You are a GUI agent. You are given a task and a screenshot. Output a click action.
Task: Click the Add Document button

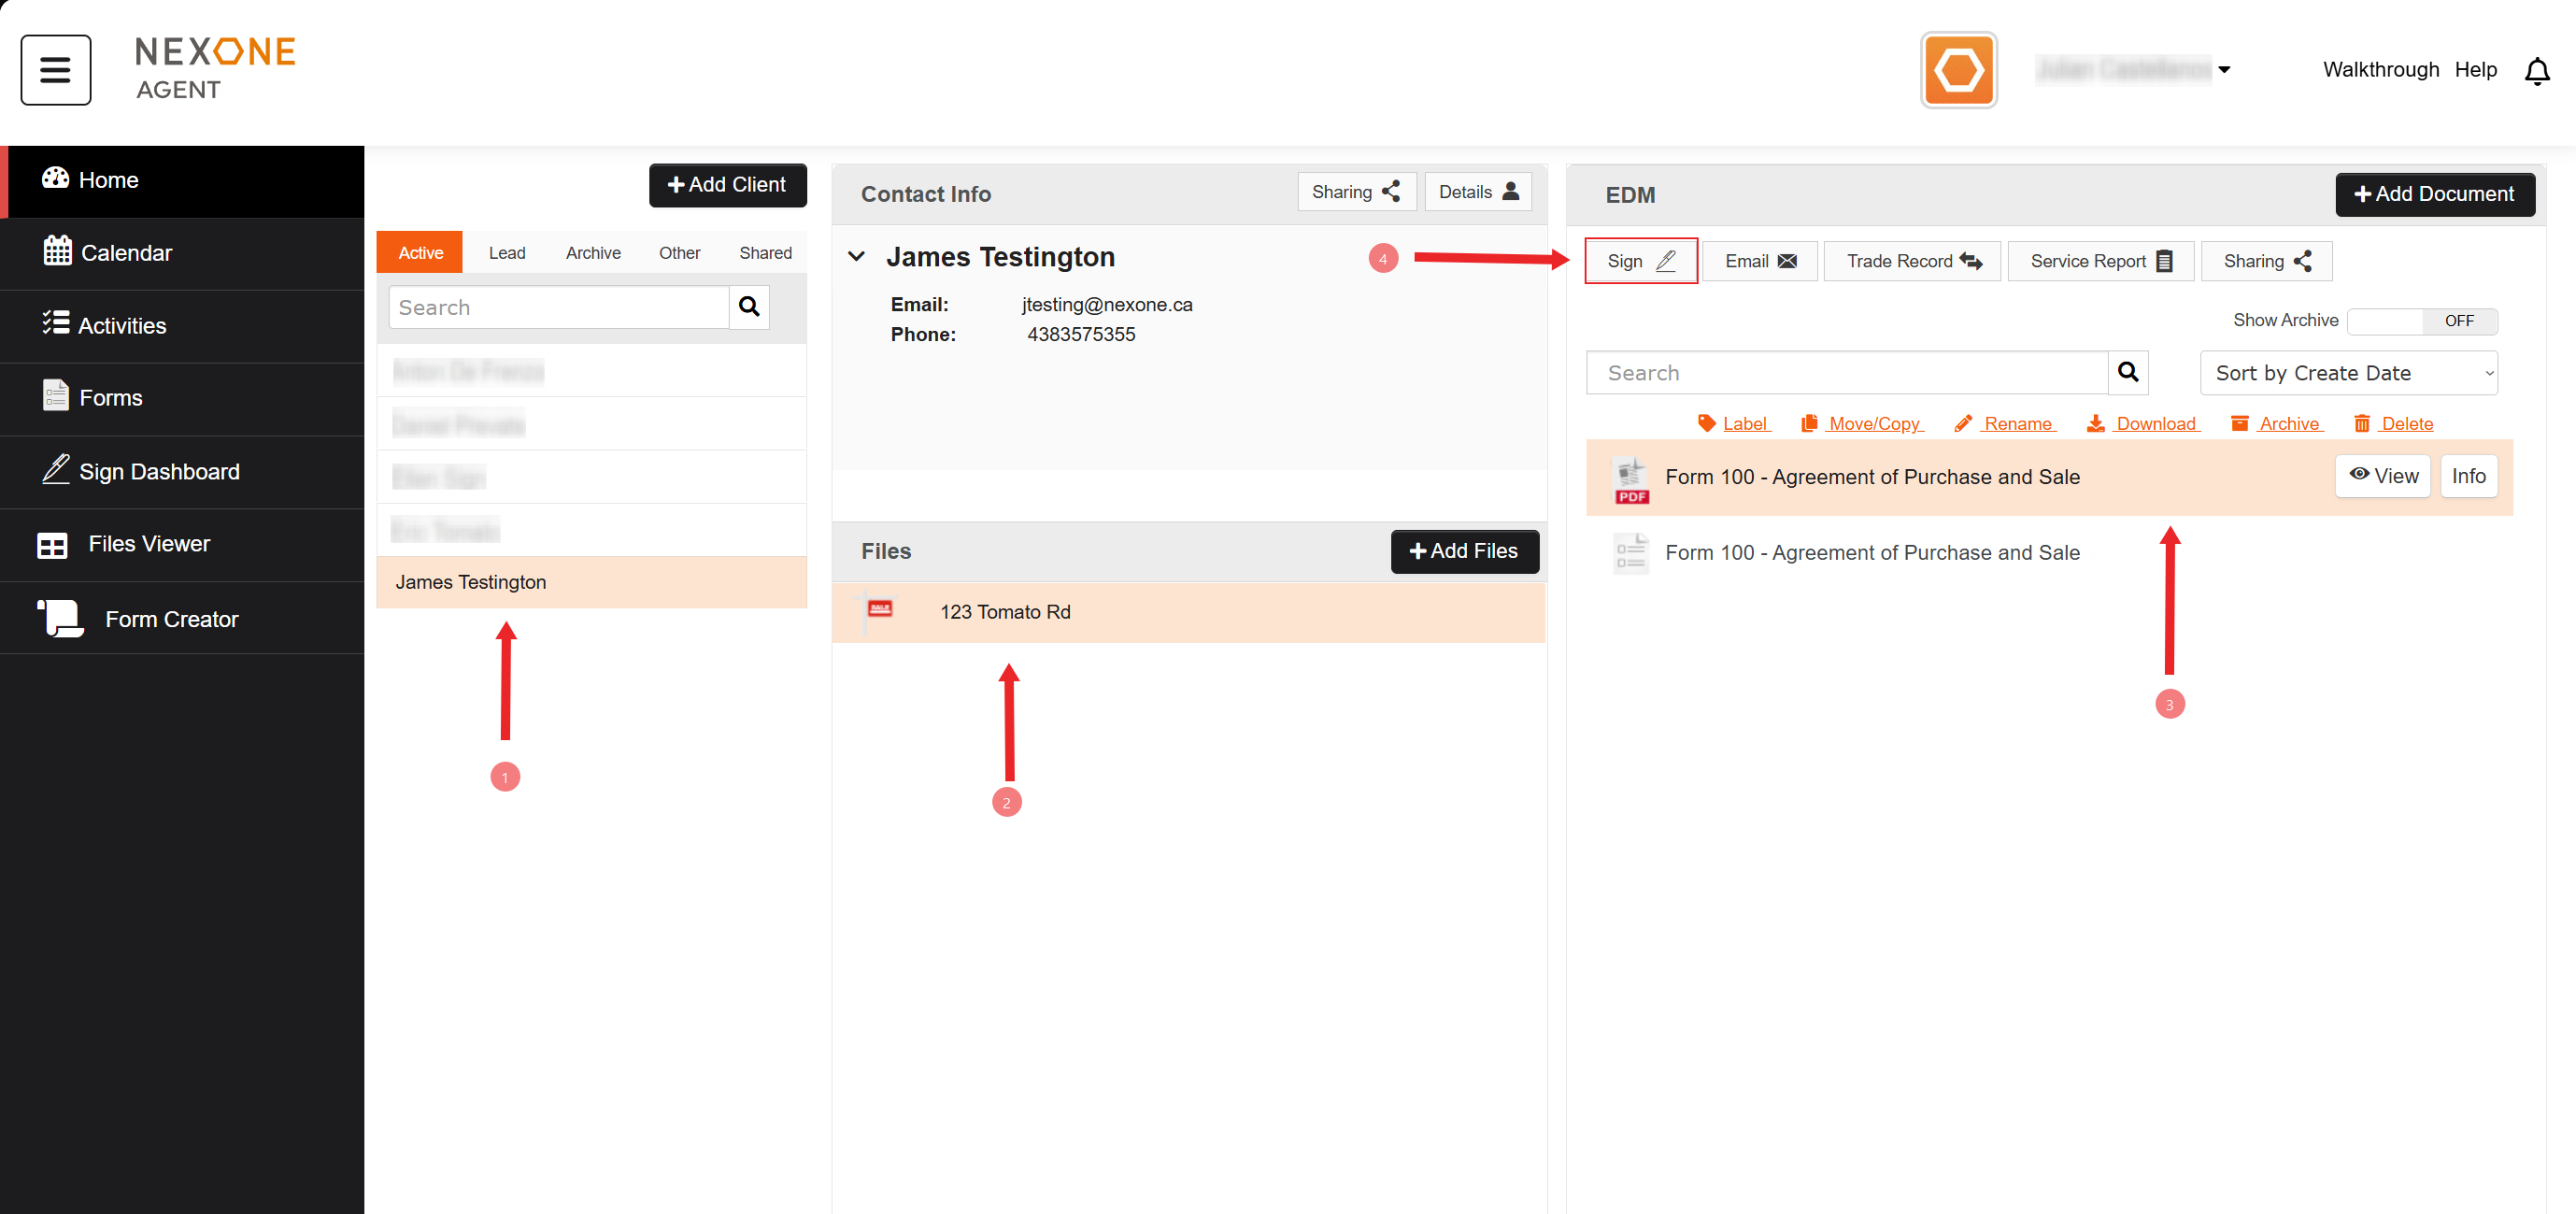click(x=2434, y=194)
